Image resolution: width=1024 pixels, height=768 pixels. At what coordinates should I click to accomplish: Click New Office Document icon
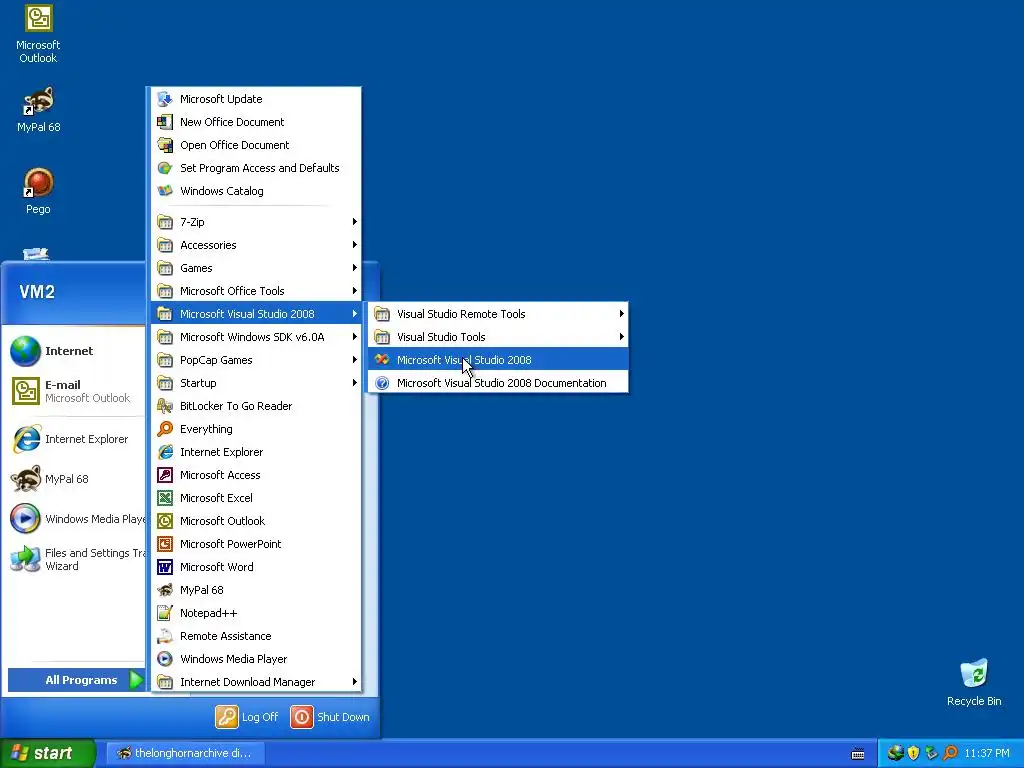coord(165,121)
